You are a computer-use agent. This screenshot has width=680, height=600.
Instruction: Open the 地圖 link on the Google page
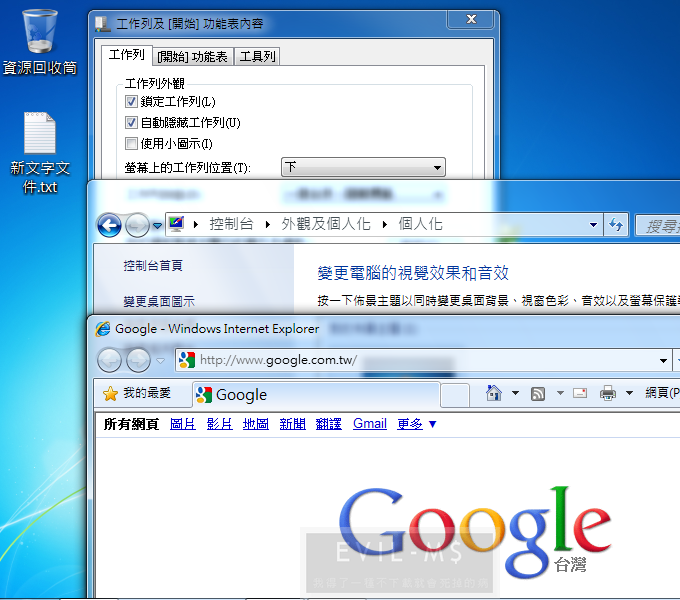click(255, 424)
